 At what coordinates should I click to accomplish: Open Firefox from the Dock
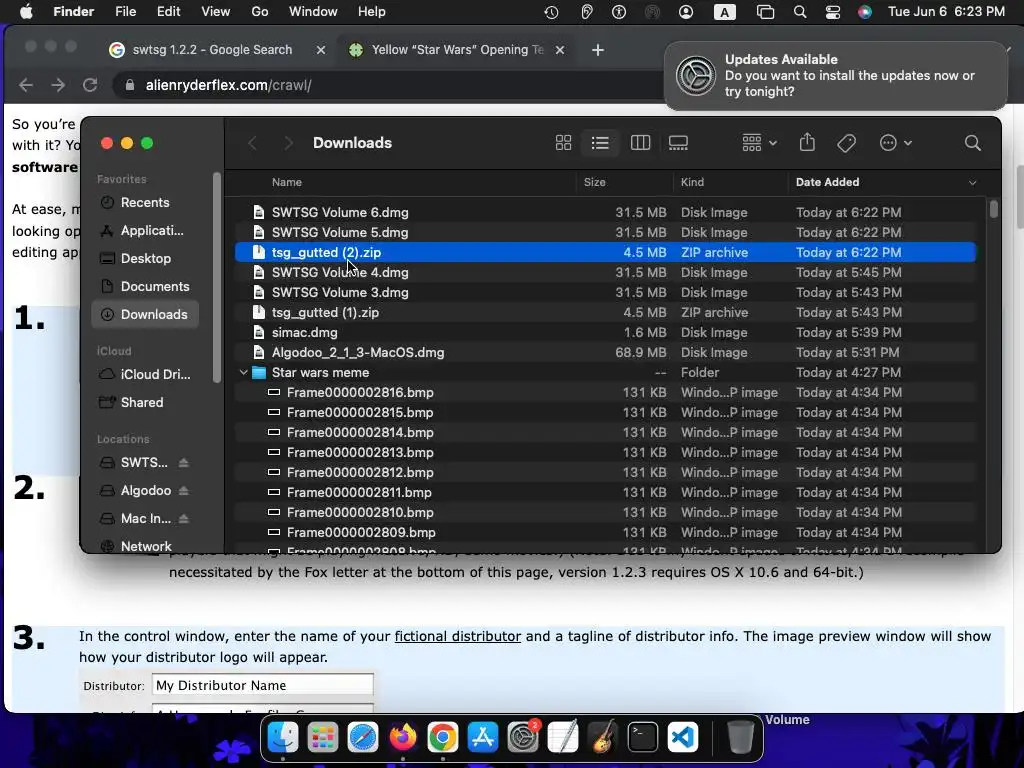tap(403, 737)
